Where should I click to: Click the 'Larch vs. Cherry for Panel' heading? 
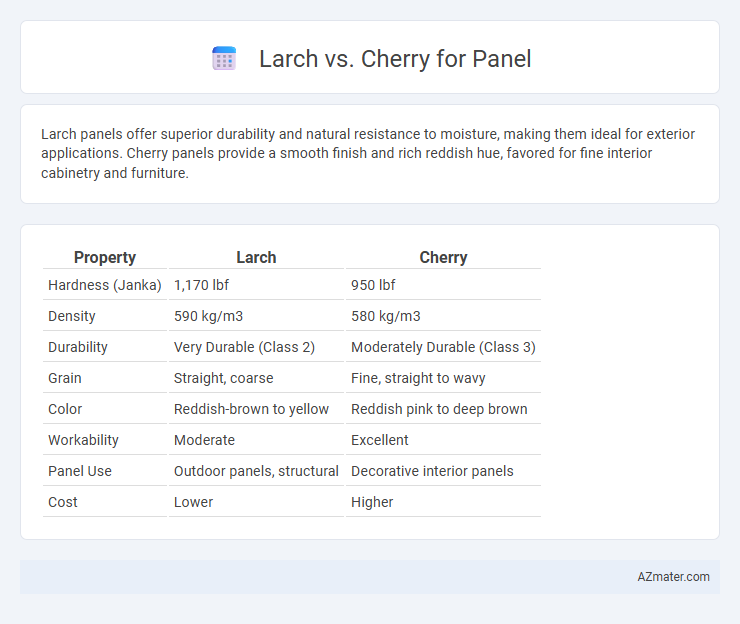point(395,59)
